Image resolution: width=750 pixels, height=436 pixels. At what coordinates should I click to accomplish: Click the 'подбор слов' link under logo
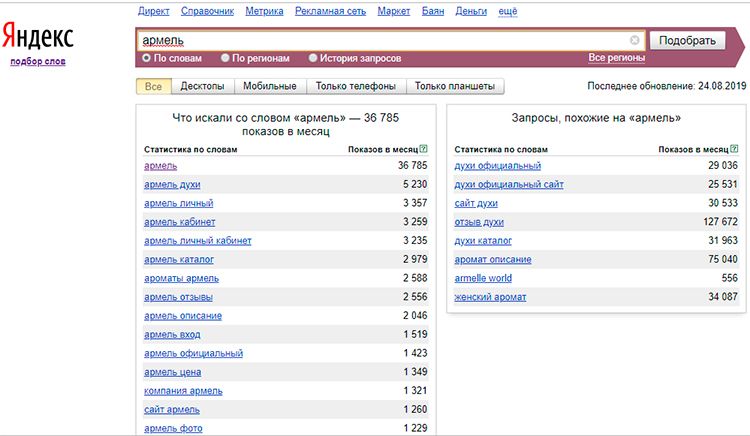pos(38,61)
